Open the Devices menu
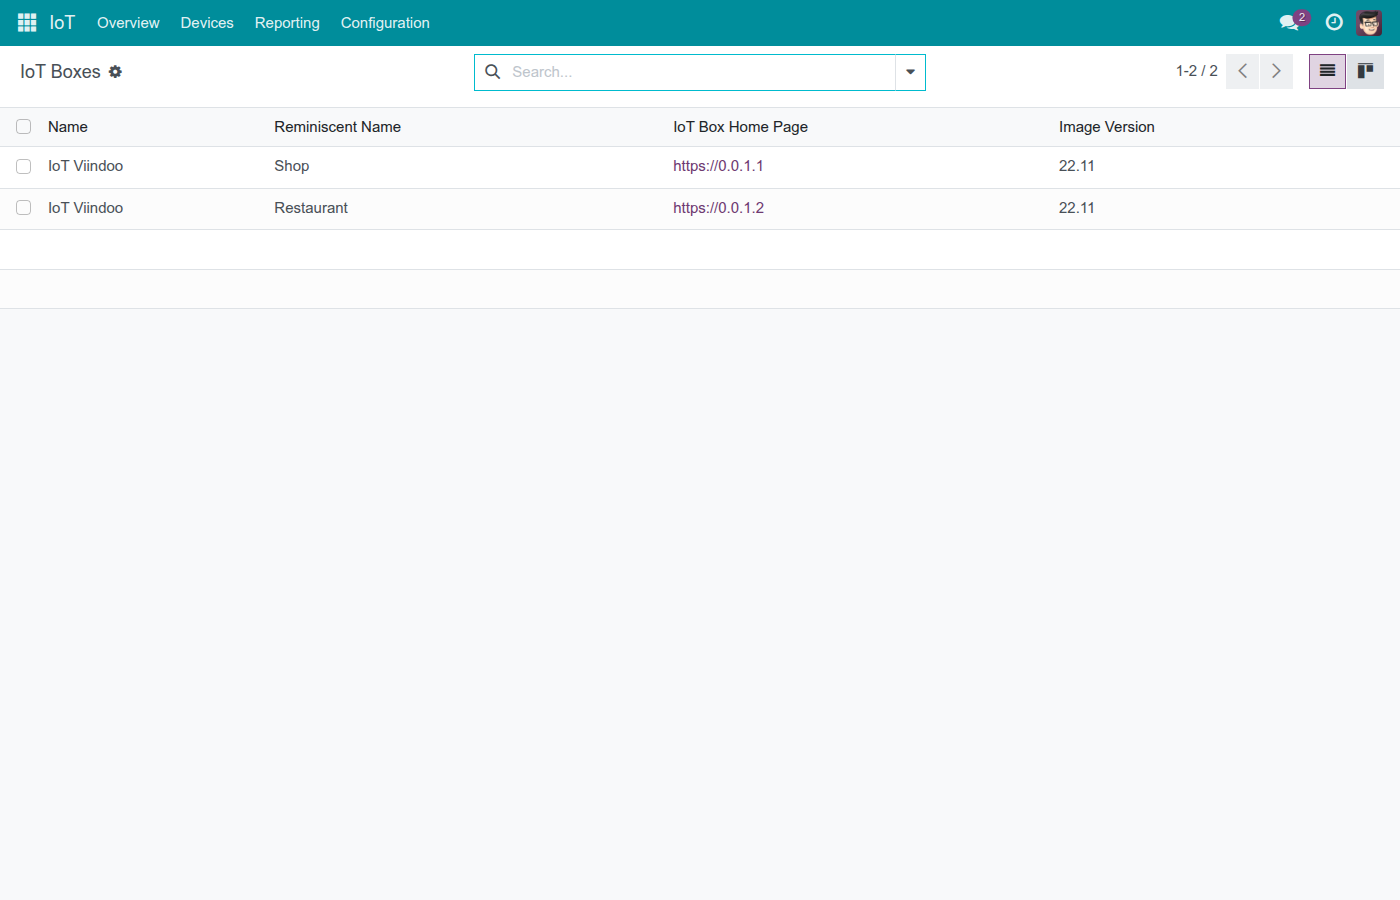The width and height of the screenshot is (1400, 900). click(207, 23)
